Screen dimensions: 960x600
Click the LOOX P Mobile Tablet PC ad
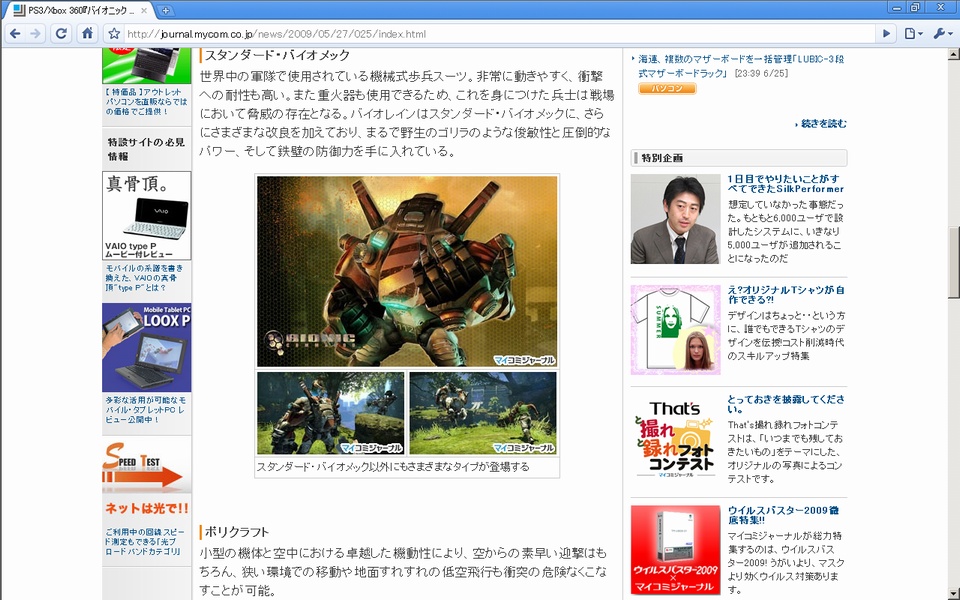pyautogui.click(x=147, y=347)
